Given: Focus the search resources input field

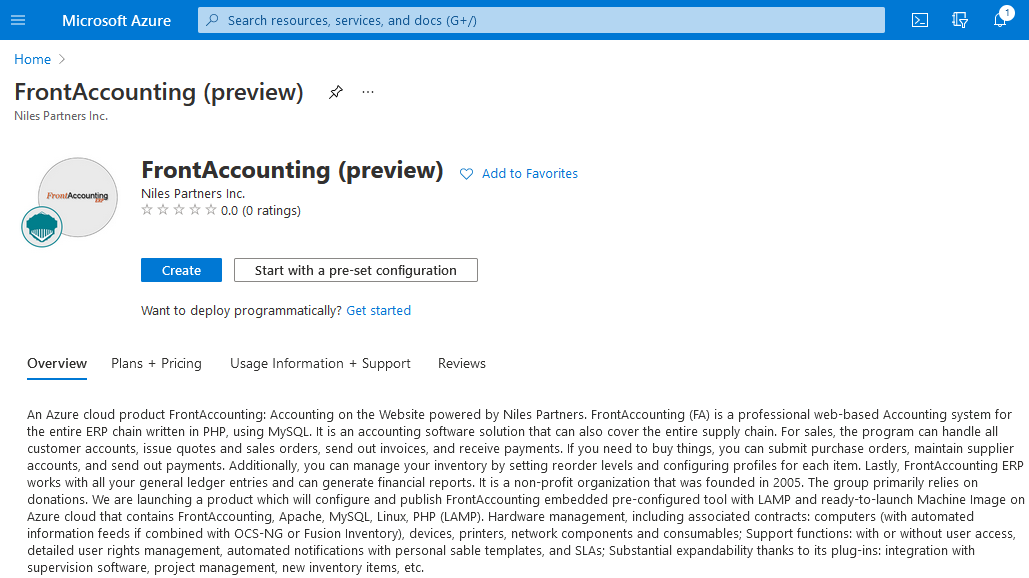Looking at the screenshot, I should pos(540,20).
